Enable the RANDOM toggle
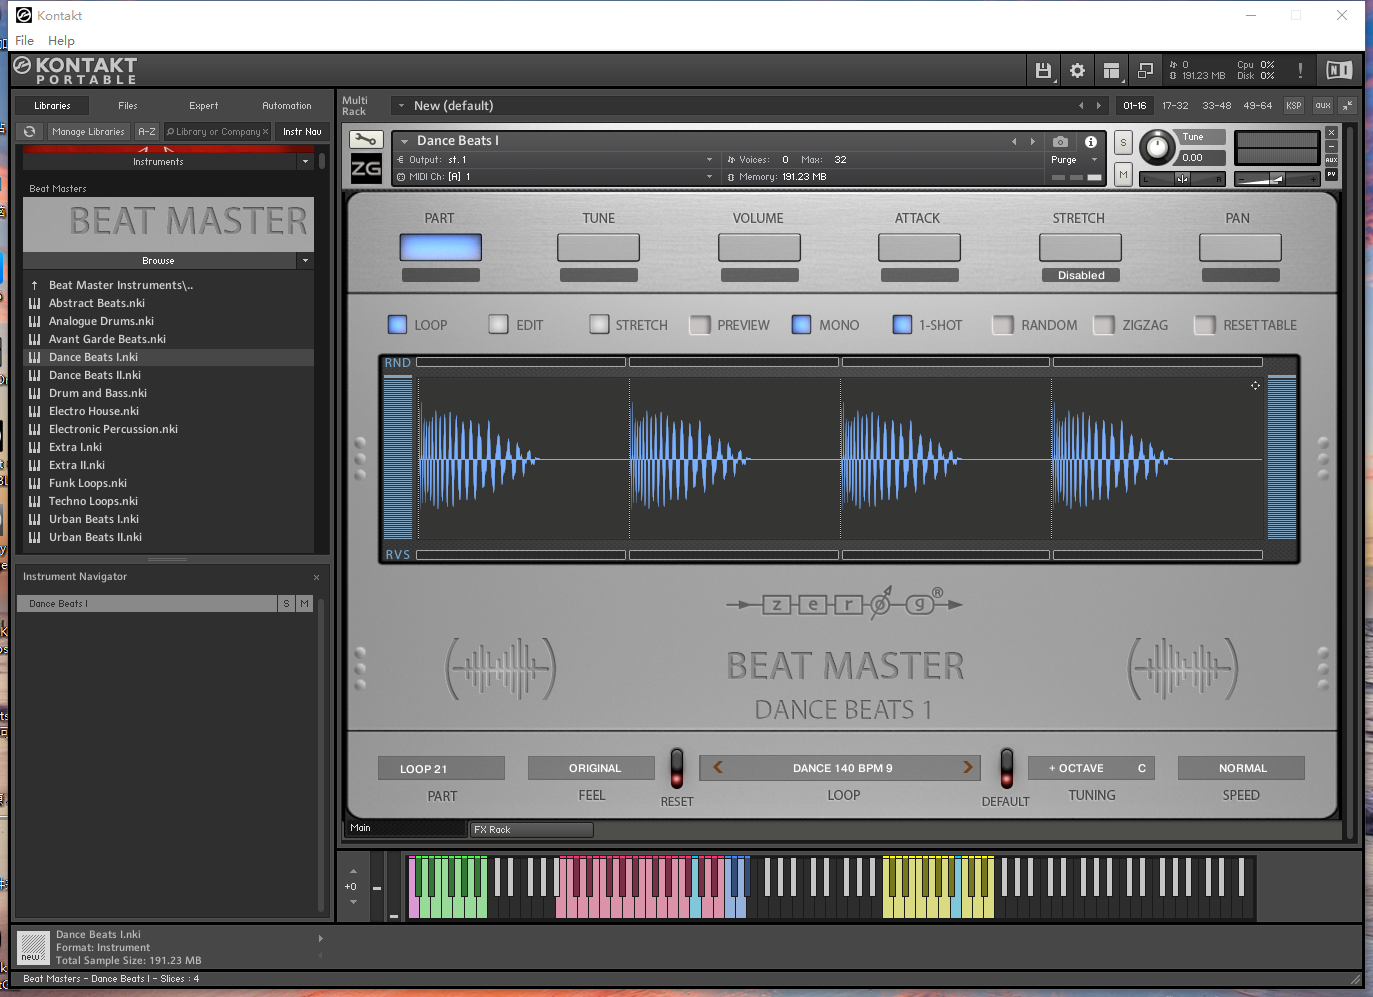 point(1003,325)
